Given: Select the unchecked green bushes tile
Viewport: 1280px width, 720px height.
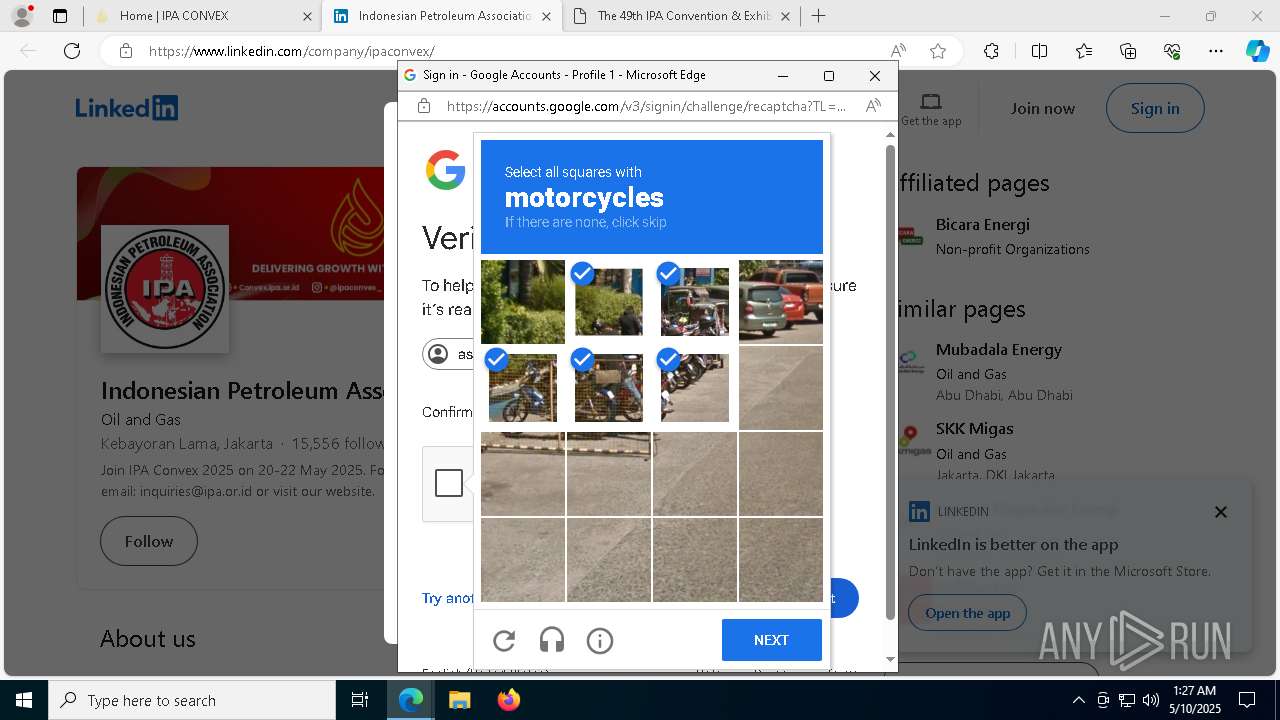Looking at the screenshot, I should click(x=523, y=302).
